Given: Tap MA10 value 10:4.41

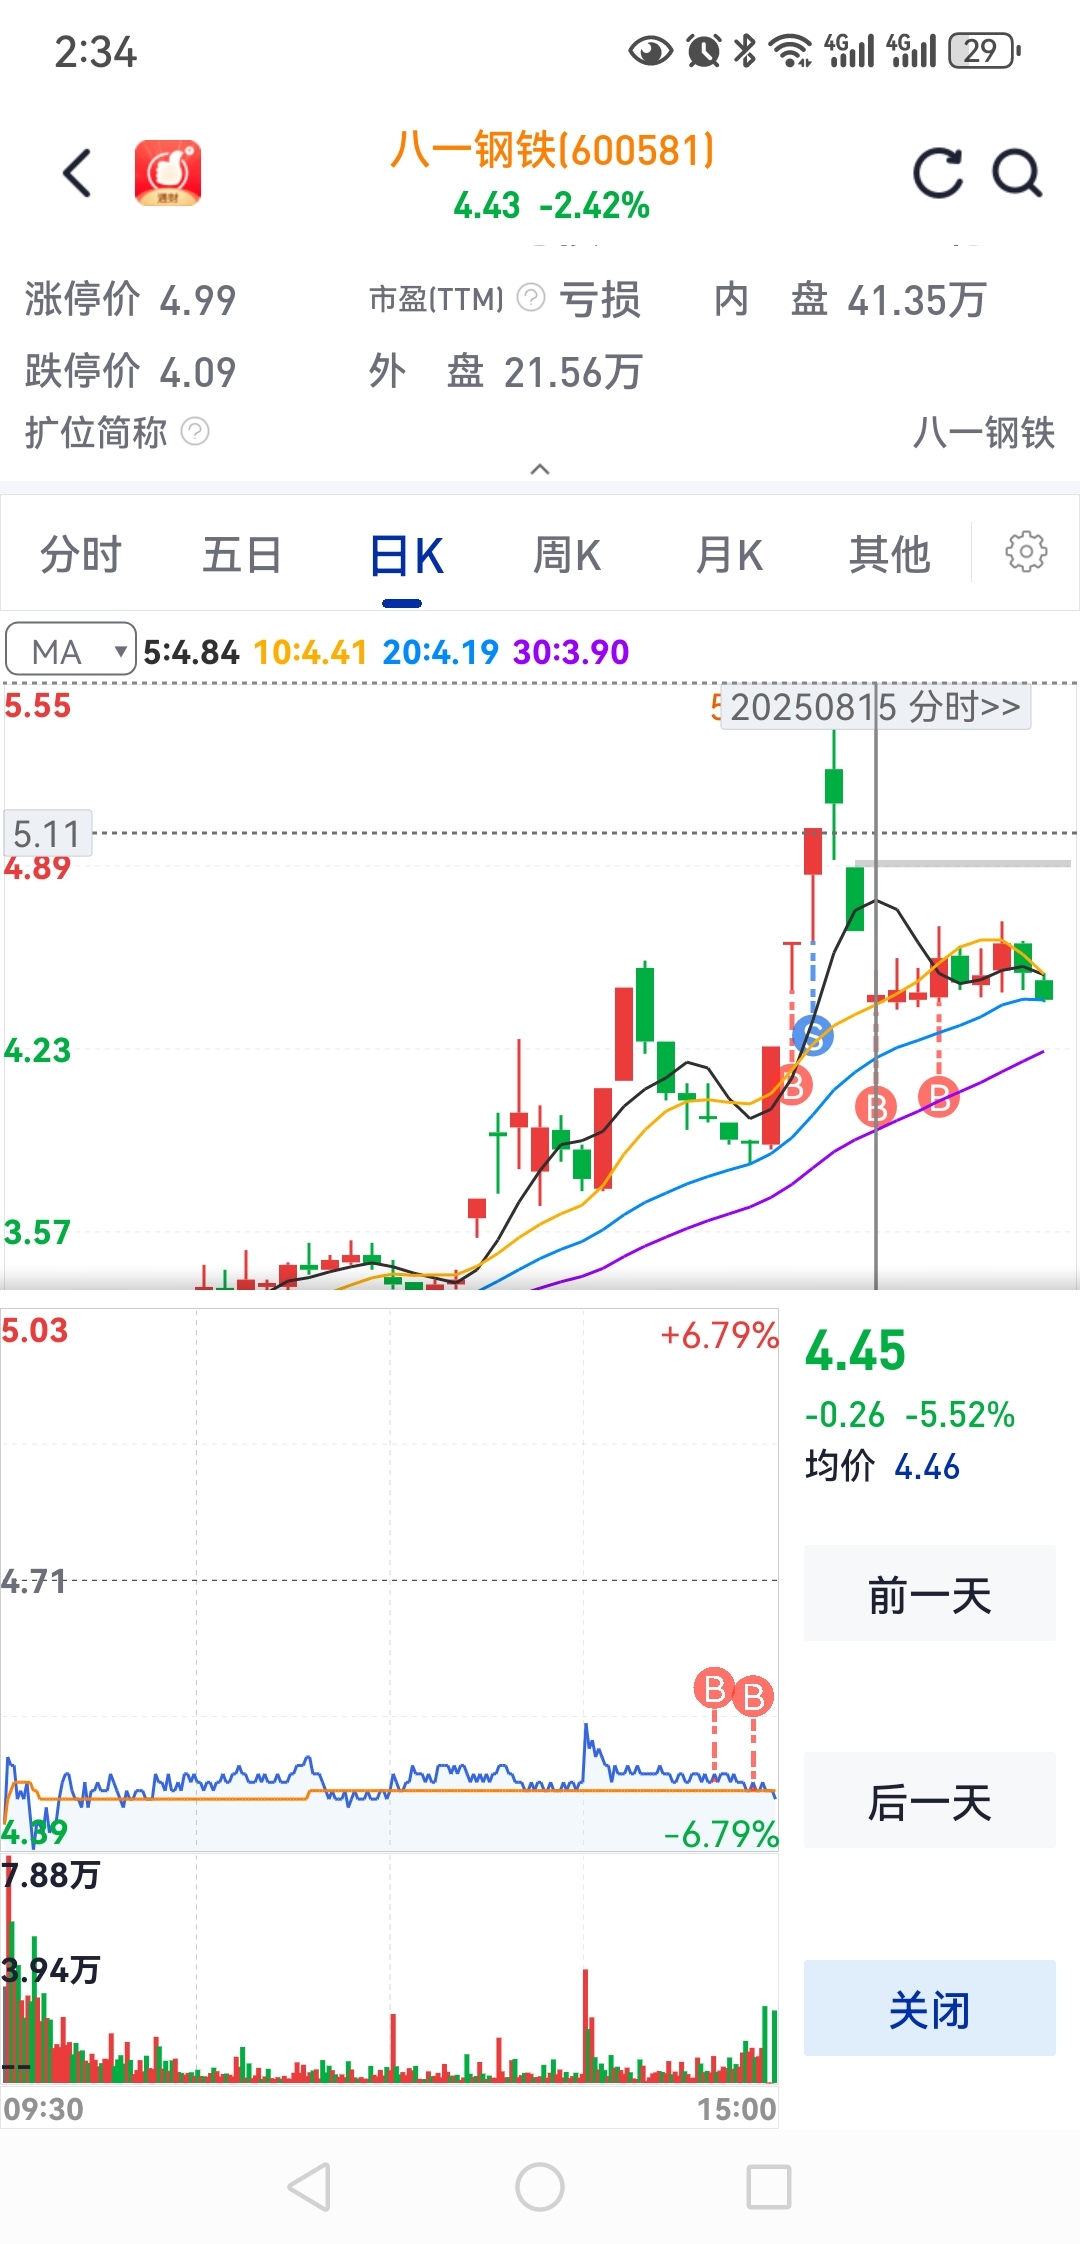Looking at the screenshot, I should [x=310, y=652].
